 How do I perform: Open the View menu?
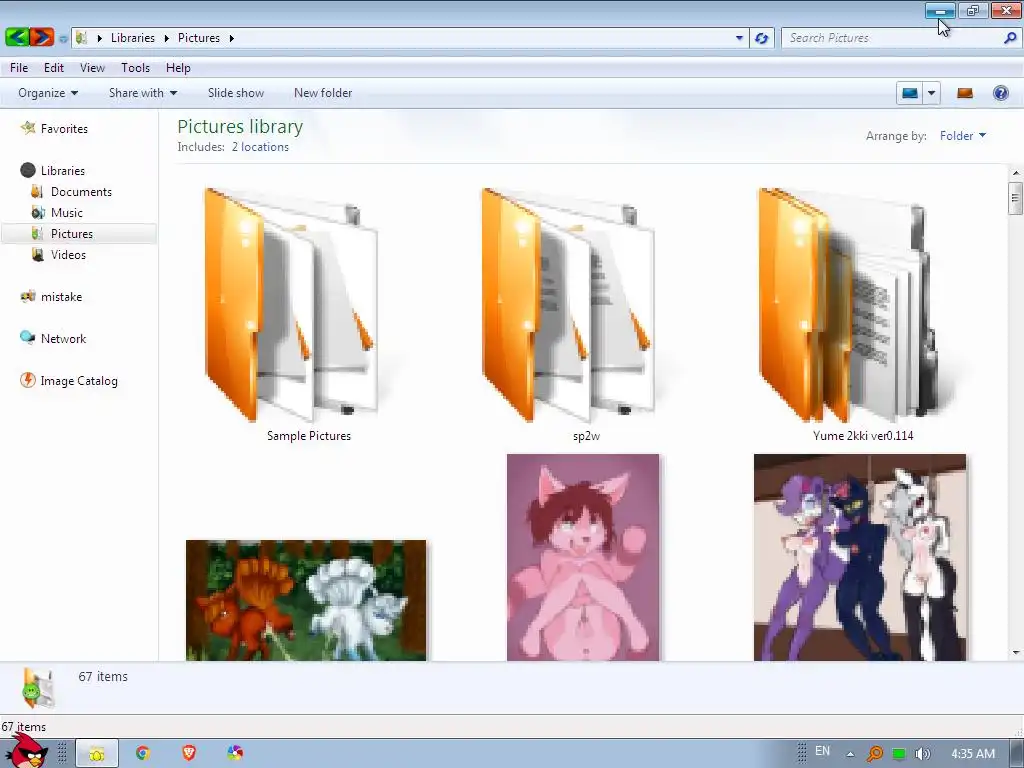92,68
